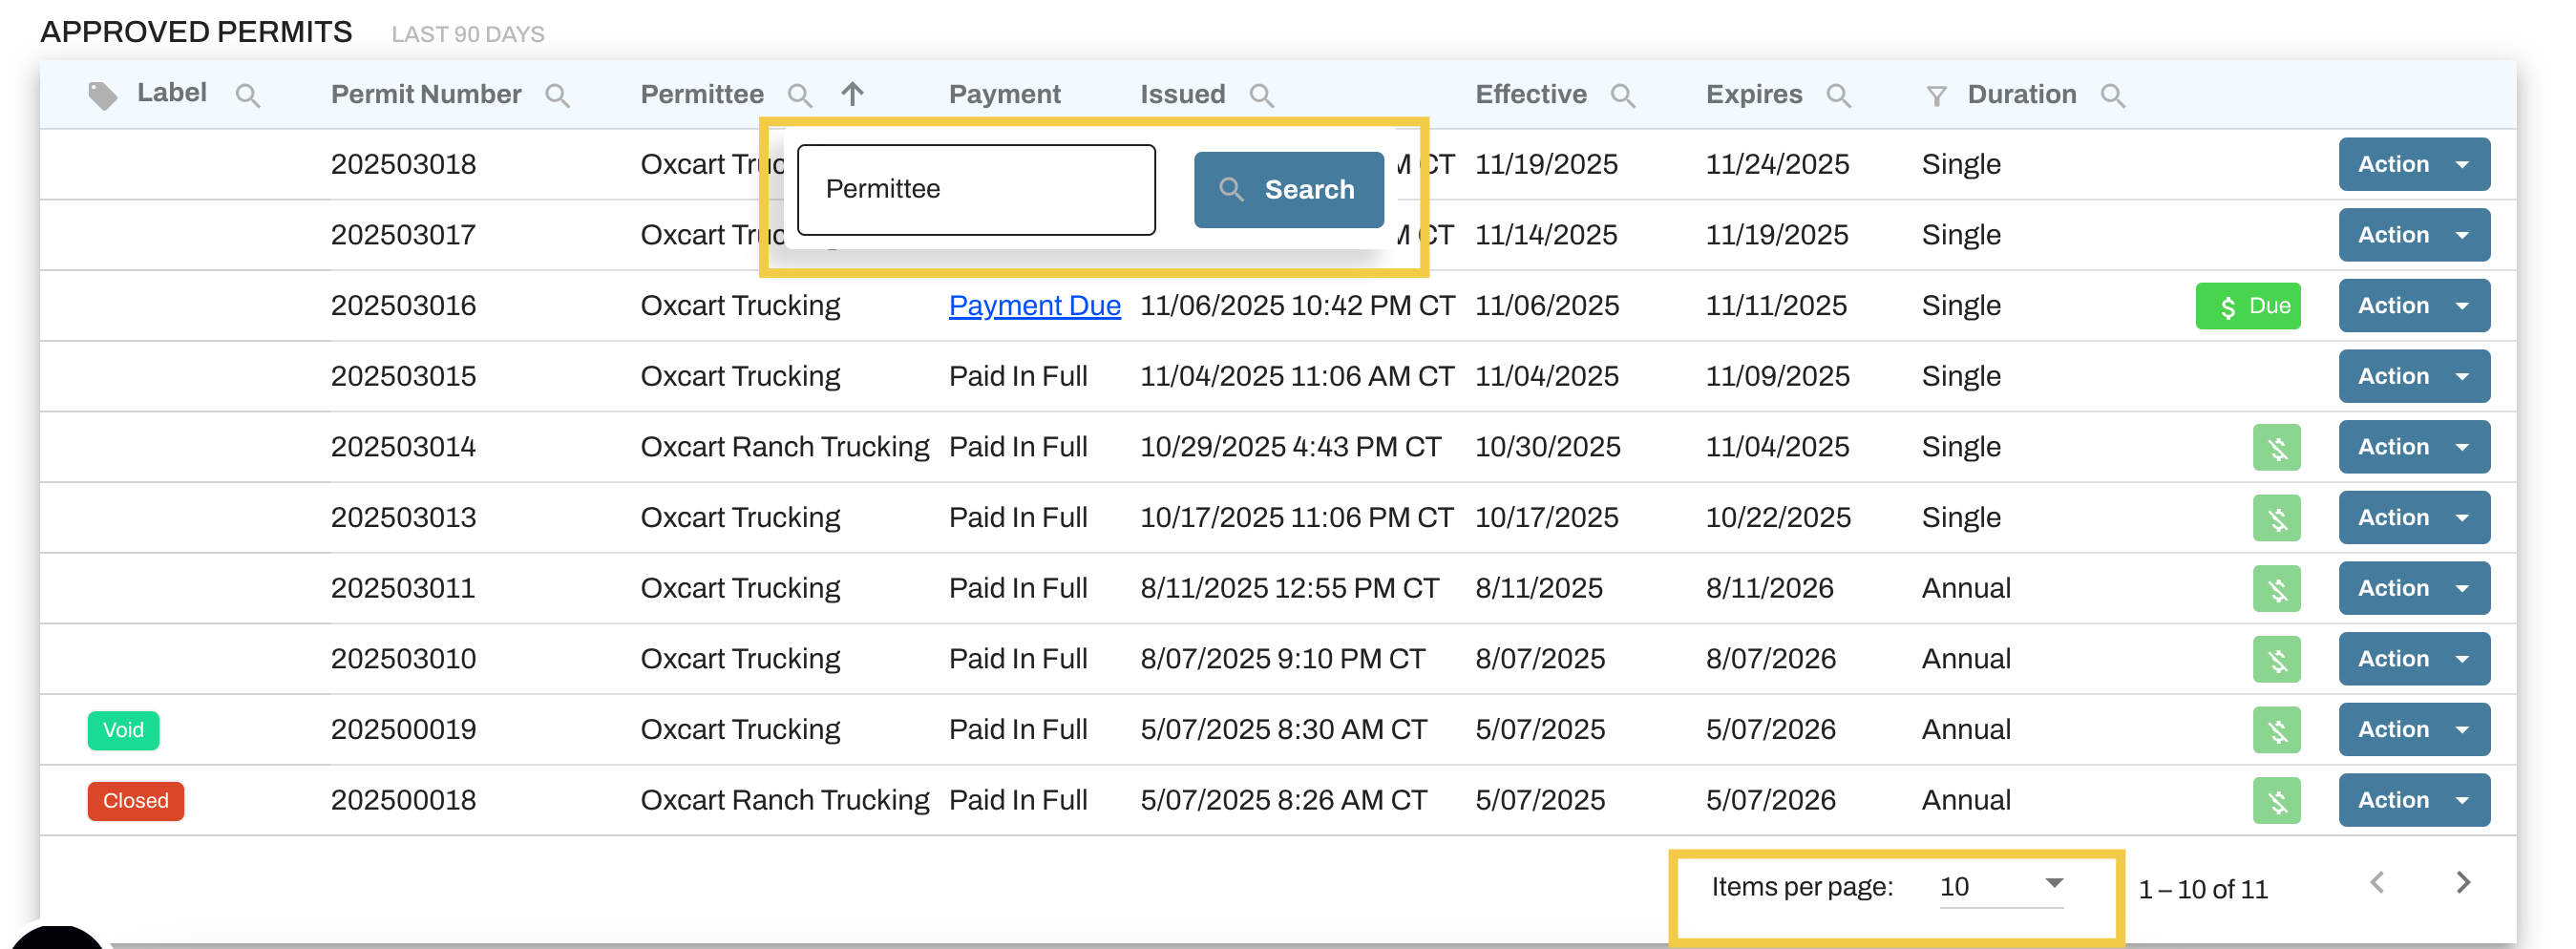The height and width of the screenshot is (949, 2576).
Task: Click payment icon for permit 202503014
Action: [2277, 448]
